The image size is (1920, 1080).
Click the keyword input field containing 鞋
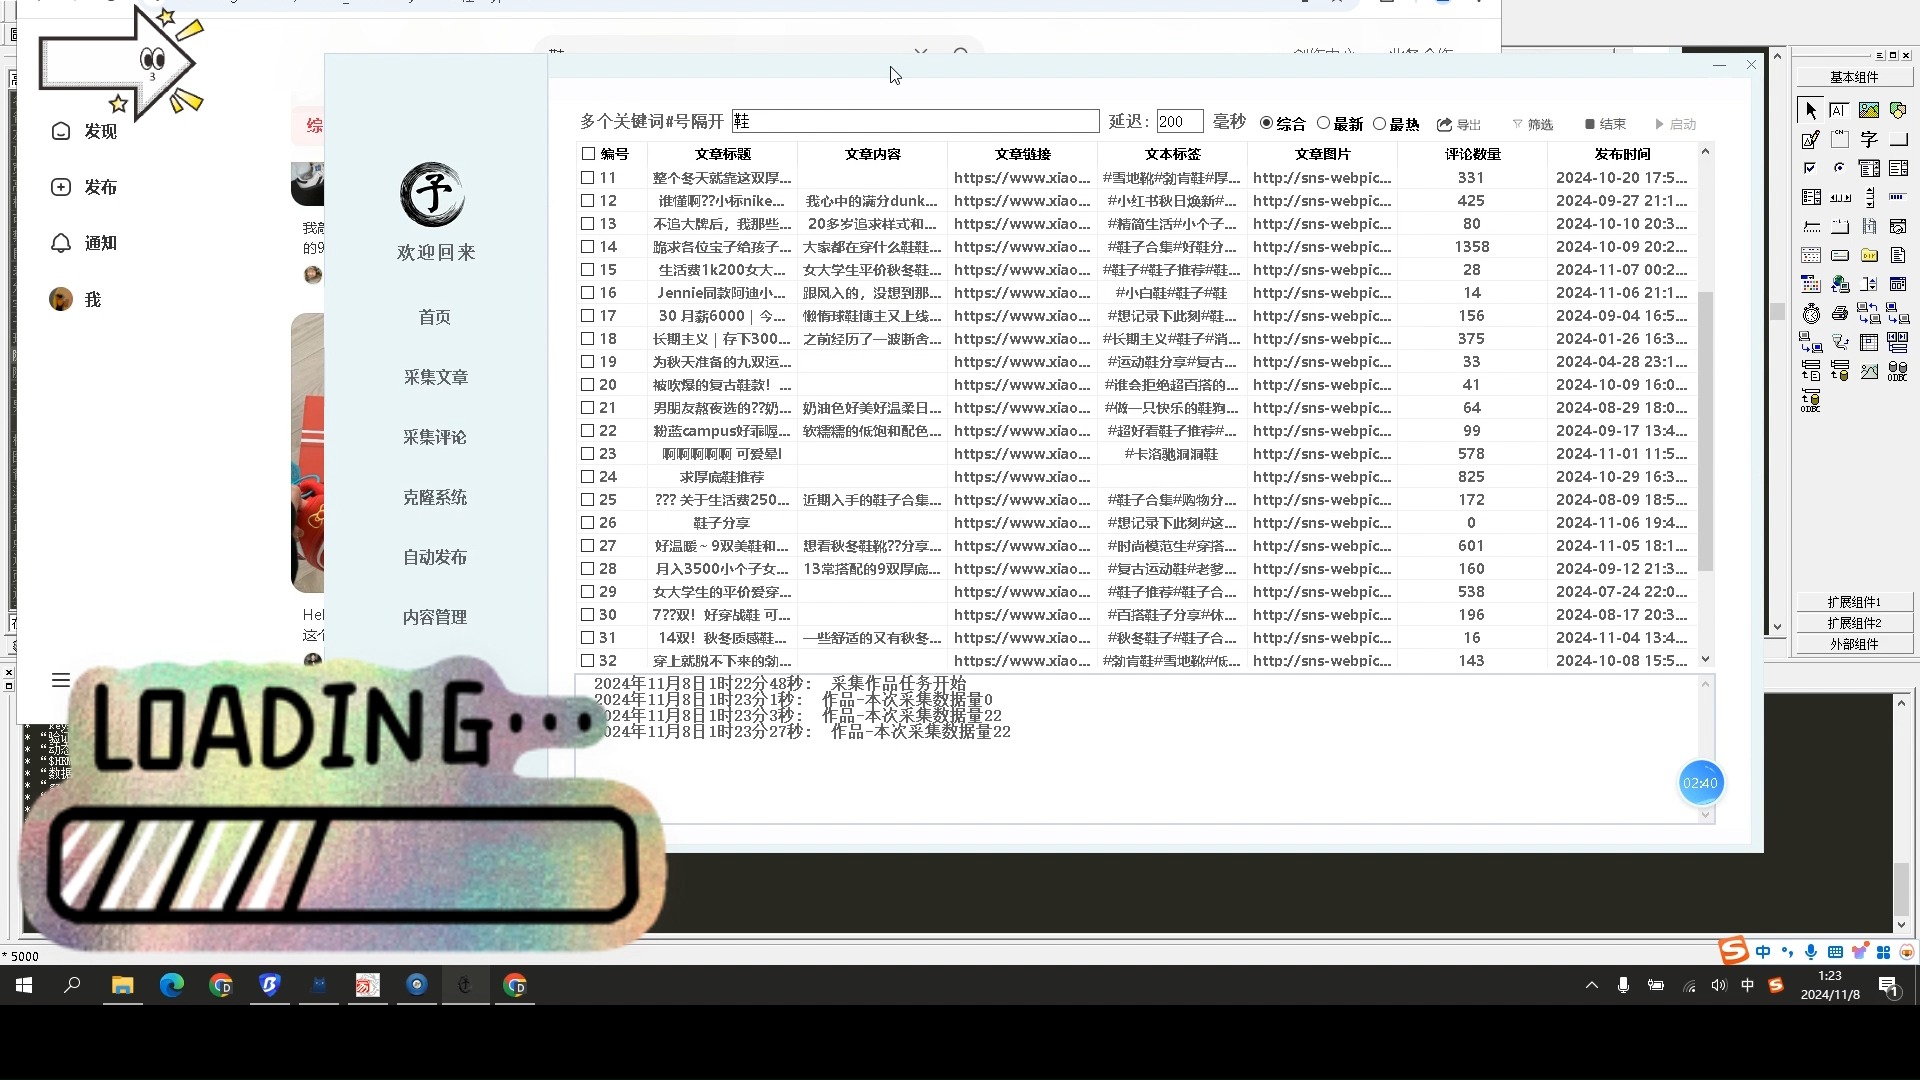pyautogui.click(x=915, y=121)
